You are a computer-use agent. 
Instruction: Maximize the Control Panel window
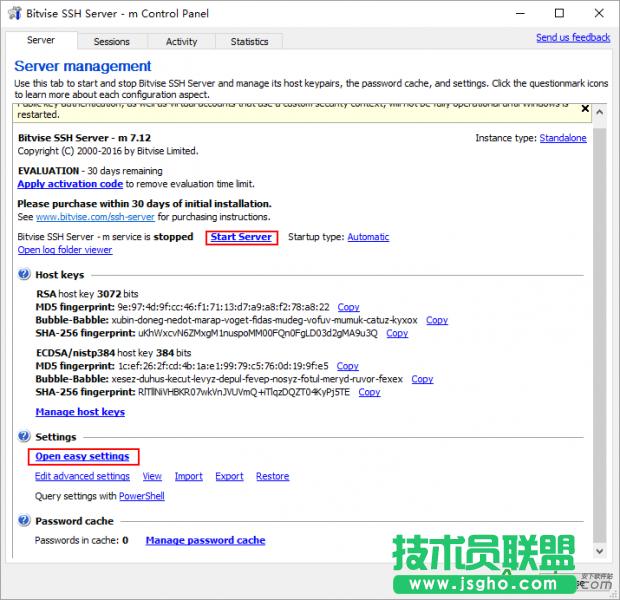559,13
